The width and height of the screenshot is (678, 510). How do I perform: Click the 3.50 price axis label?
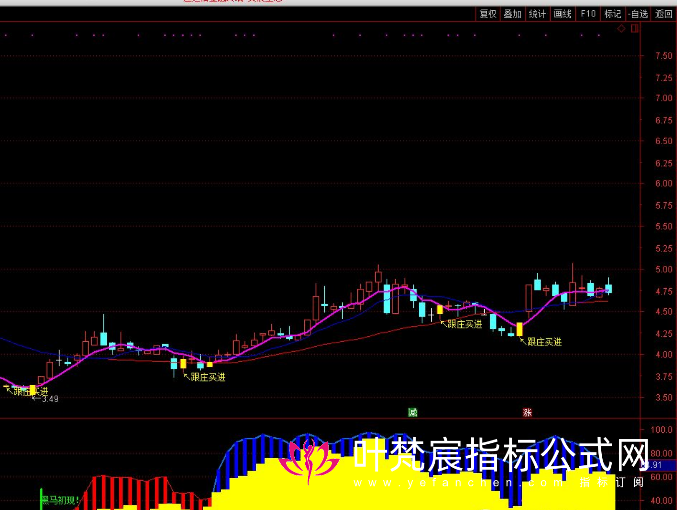point(664,398)
